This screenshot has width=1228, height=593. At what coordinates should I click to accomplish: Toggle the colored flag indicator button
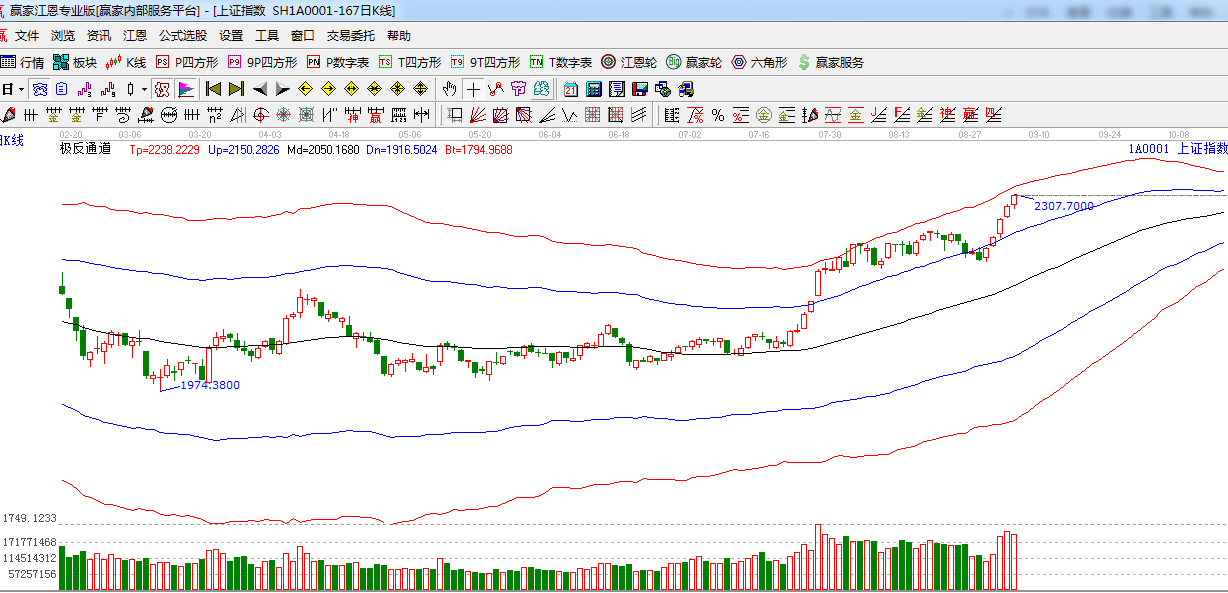click(x=185, y=89)
